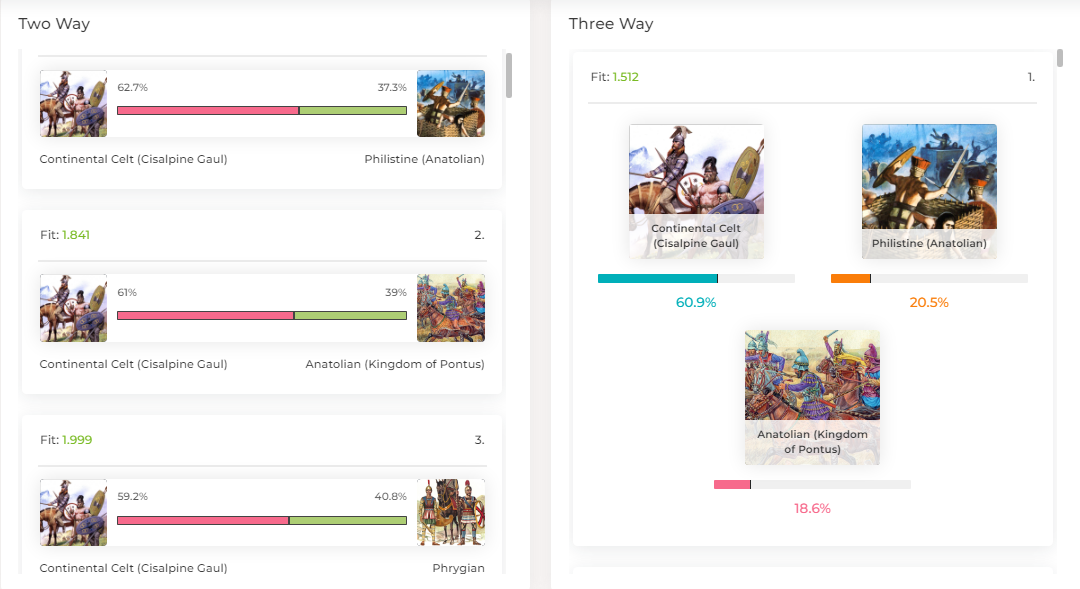This screenshot has height=589, width=1080.
Task: Open the Philistine (Anatolian) thumbnail in first two-way result
Action: tap(450, 103)
